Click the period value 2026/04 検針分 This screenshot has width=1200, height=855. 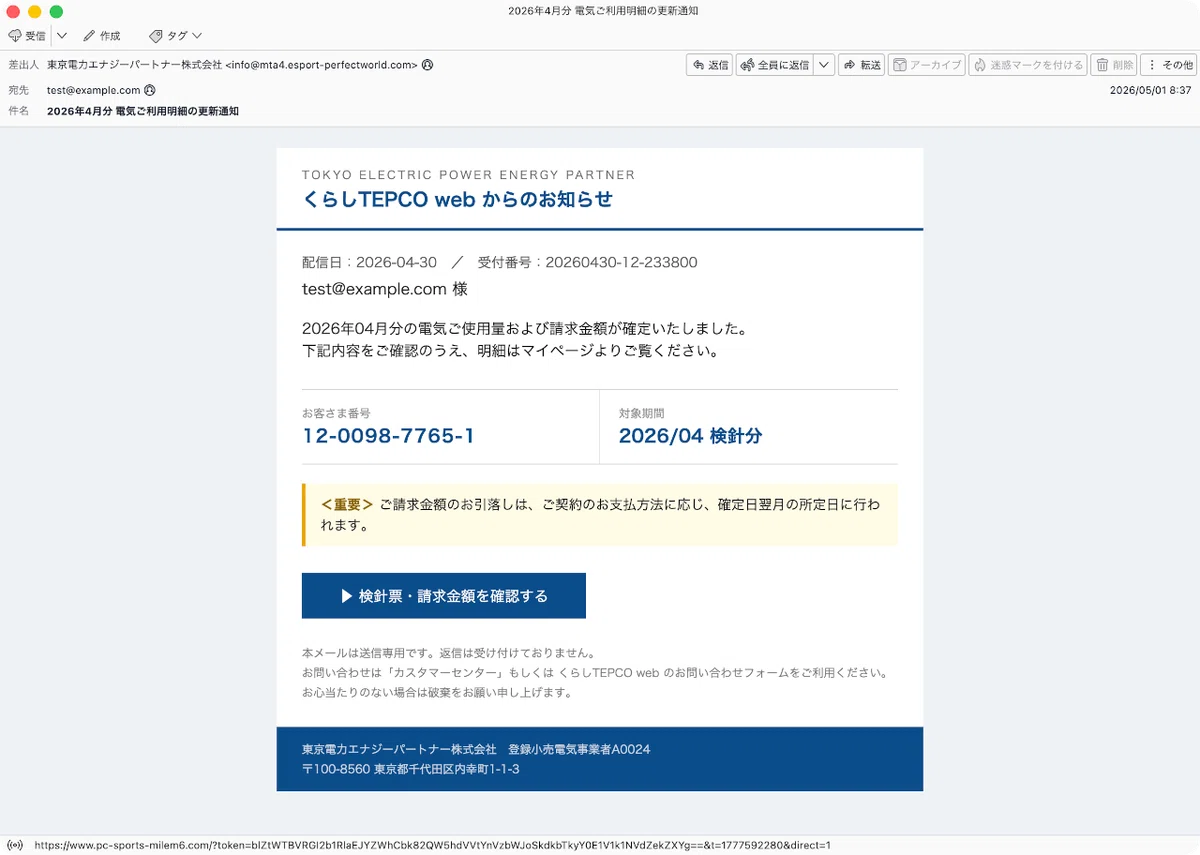coord(690,436)
